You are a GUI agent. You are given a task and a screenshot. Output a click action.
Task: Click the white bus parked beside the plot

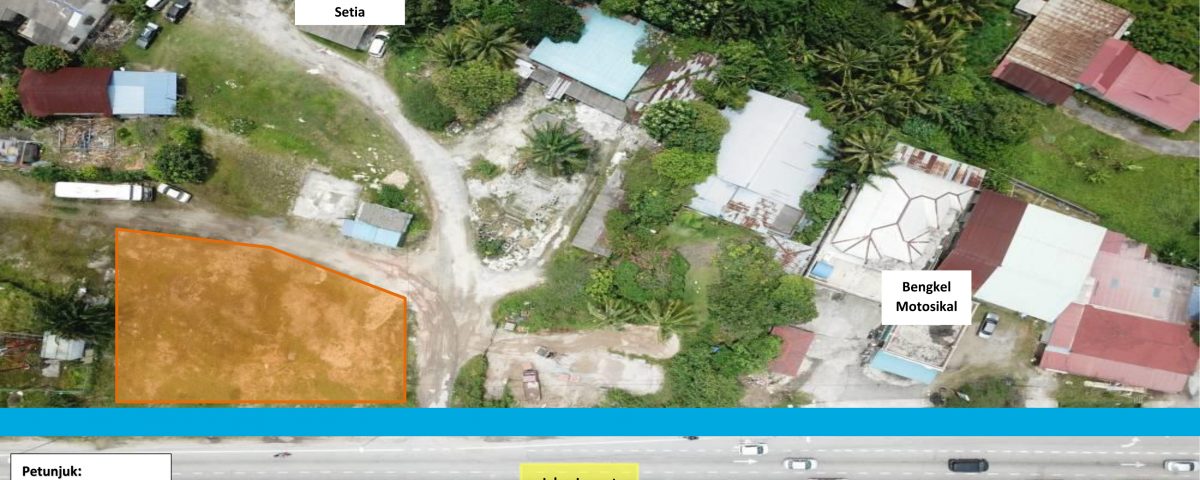102,191
